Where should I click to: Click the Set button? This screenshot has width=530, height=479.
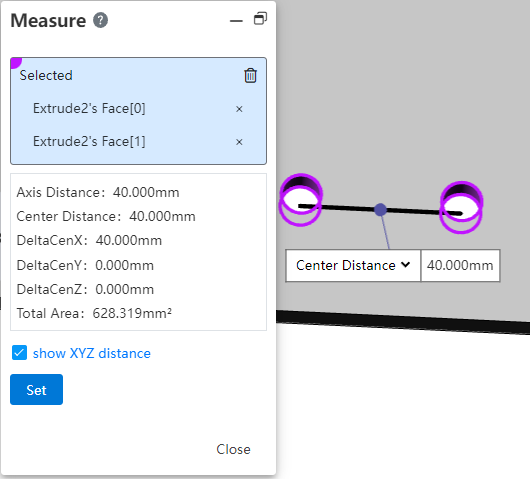37,389
